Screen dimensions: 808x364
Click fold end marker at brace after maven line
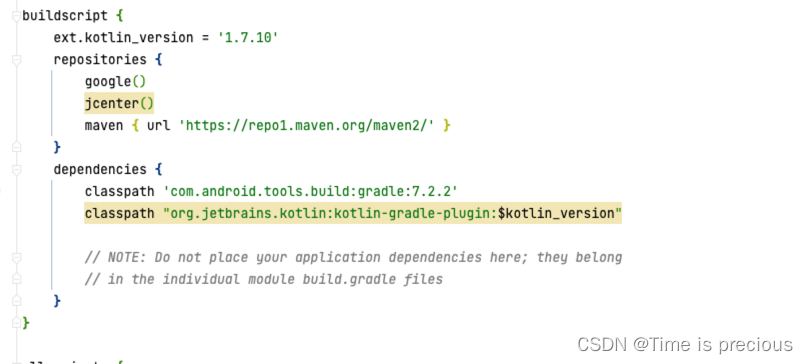coord(16,147)
